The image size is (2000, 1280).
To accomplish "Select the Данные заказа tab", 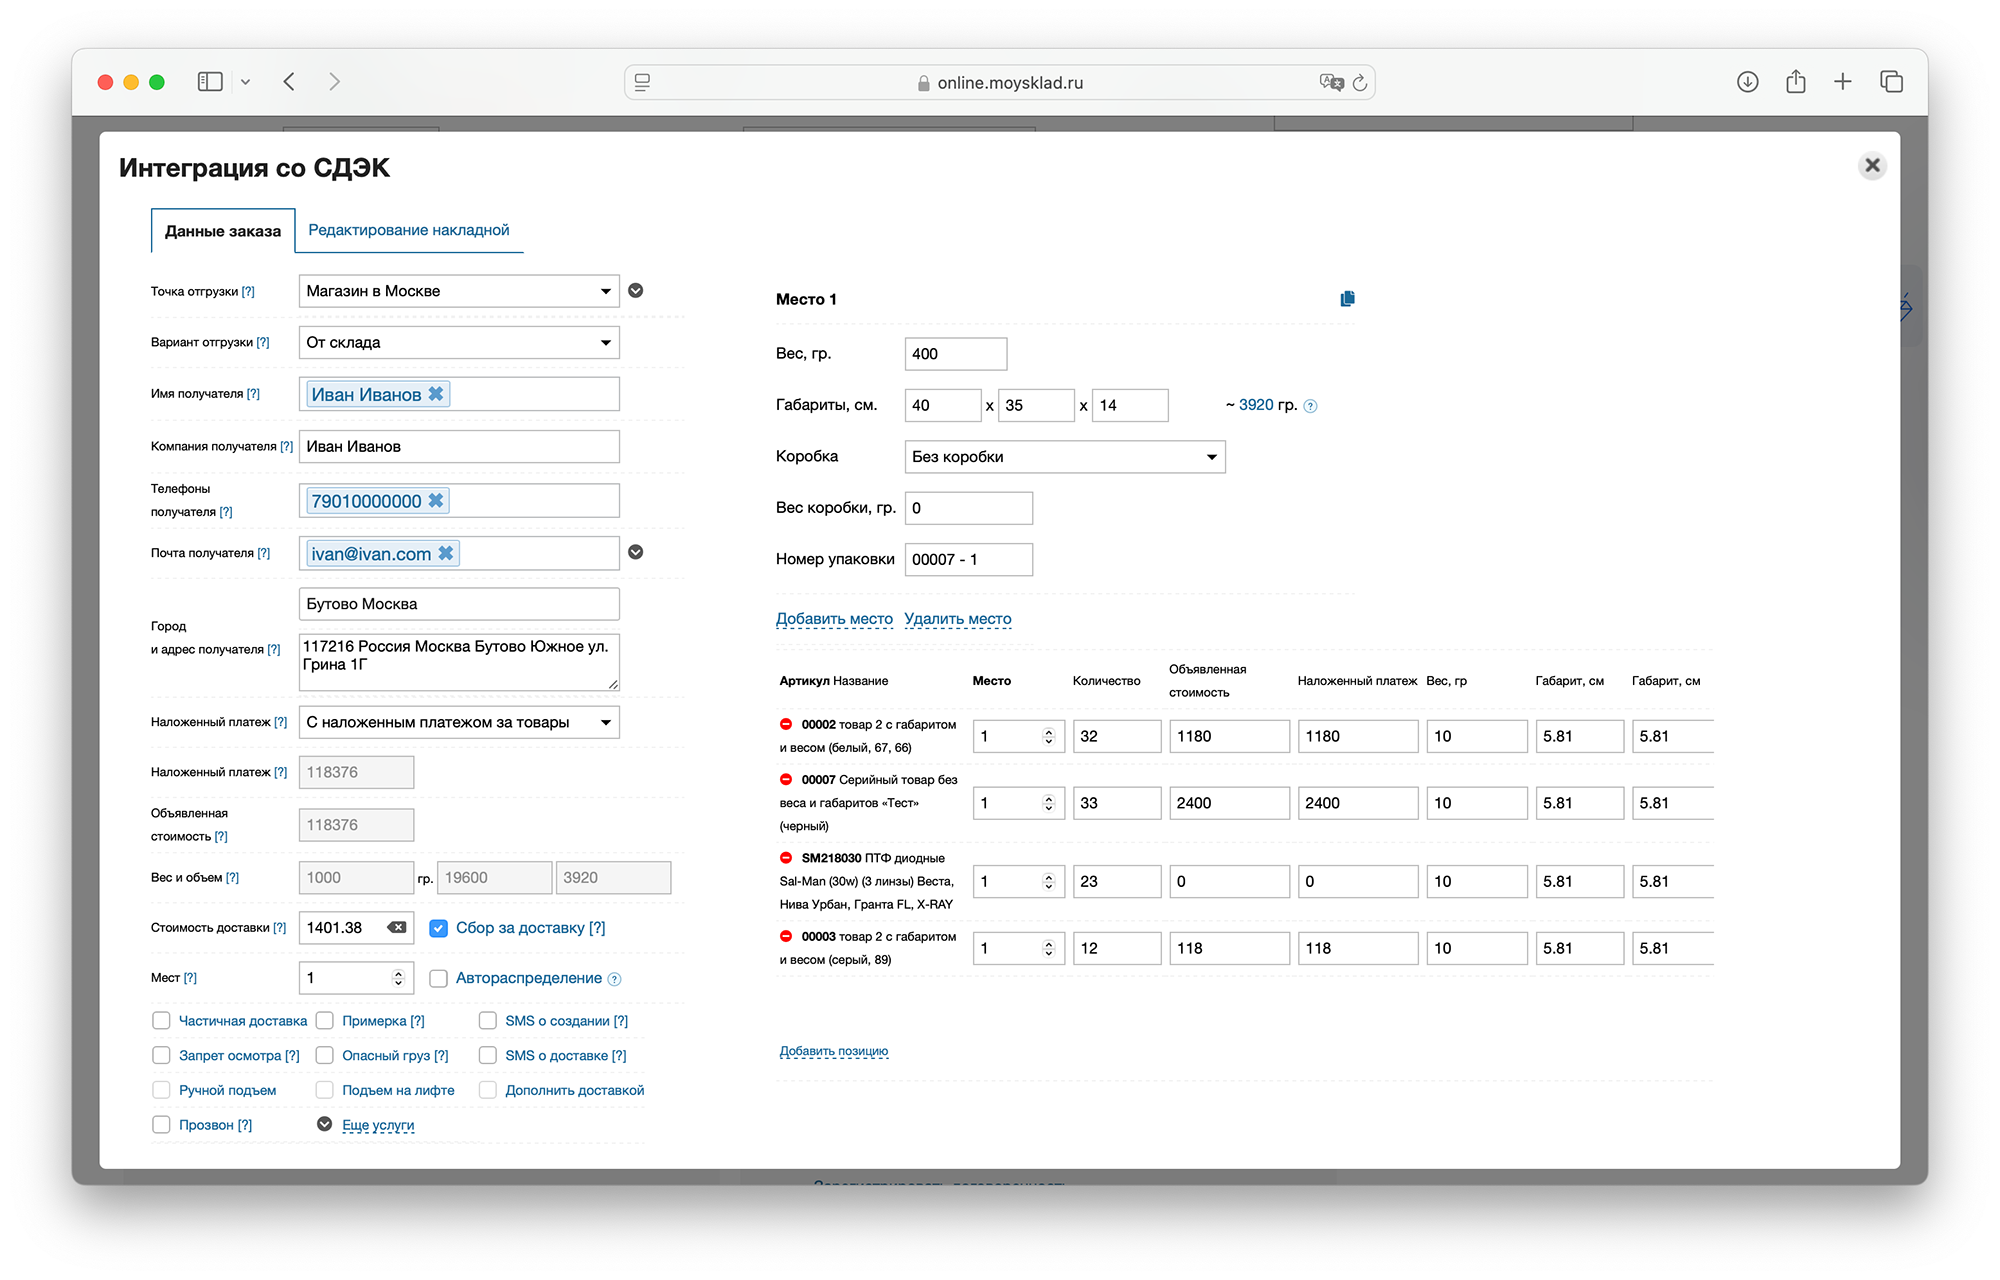I will (x=223, y=231).
